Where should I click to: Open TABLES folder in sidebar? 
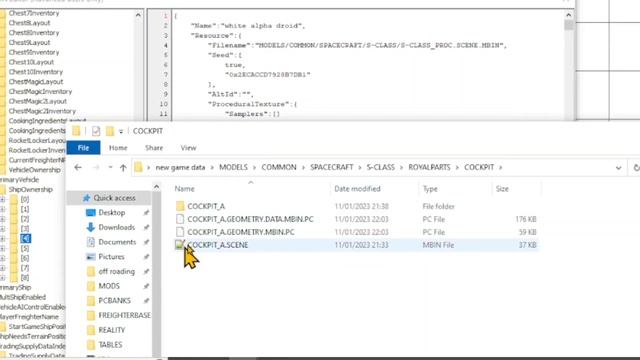(x=110, y=345)
